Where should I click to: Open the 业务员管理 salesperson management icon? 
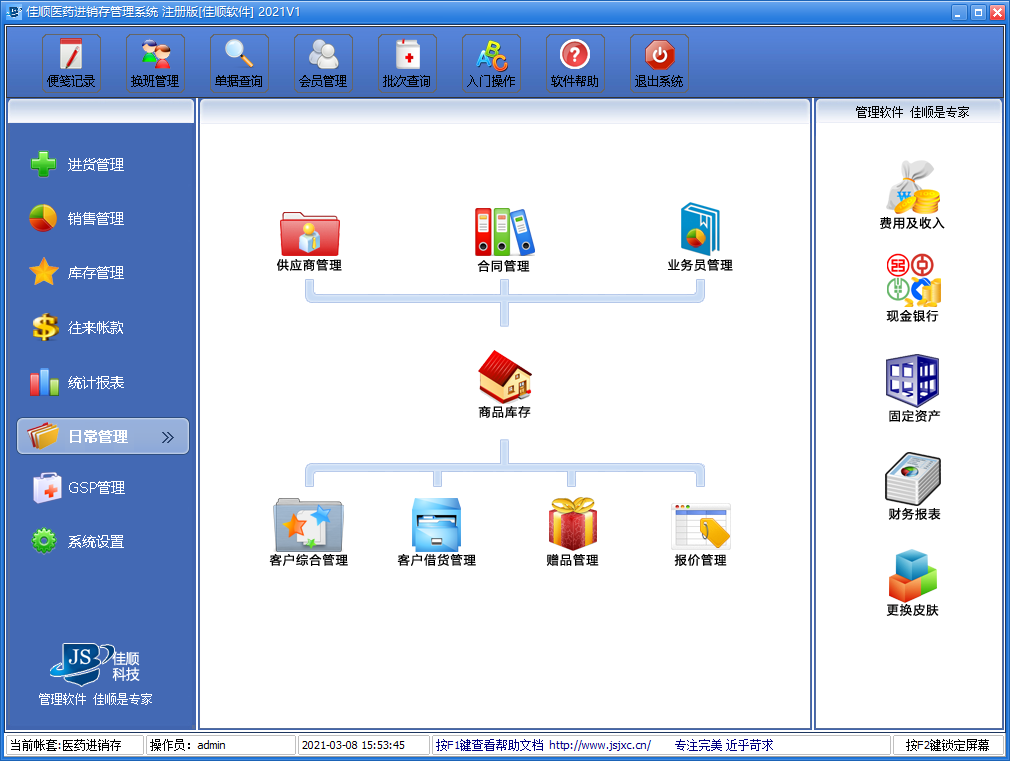[700, 230]
